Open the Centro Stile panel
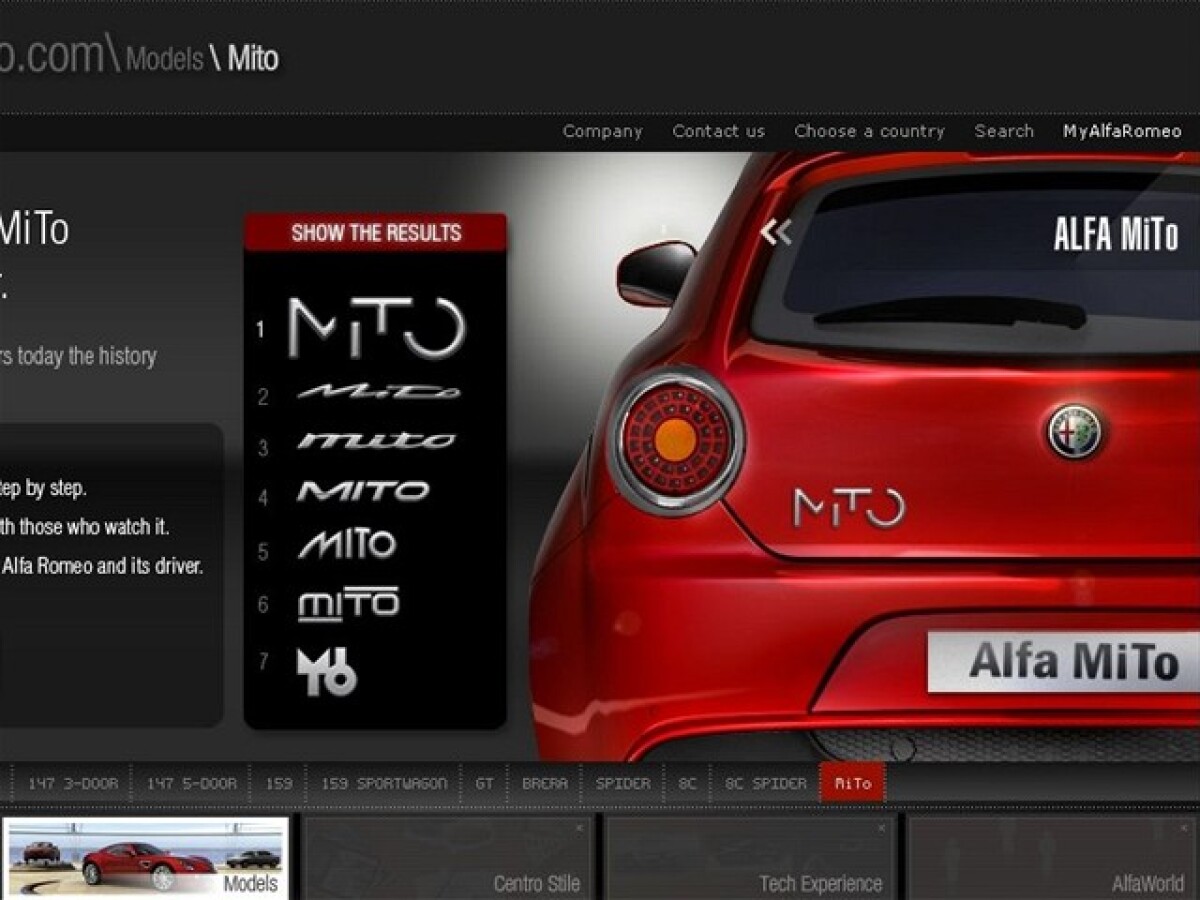 tap(447, 858)
